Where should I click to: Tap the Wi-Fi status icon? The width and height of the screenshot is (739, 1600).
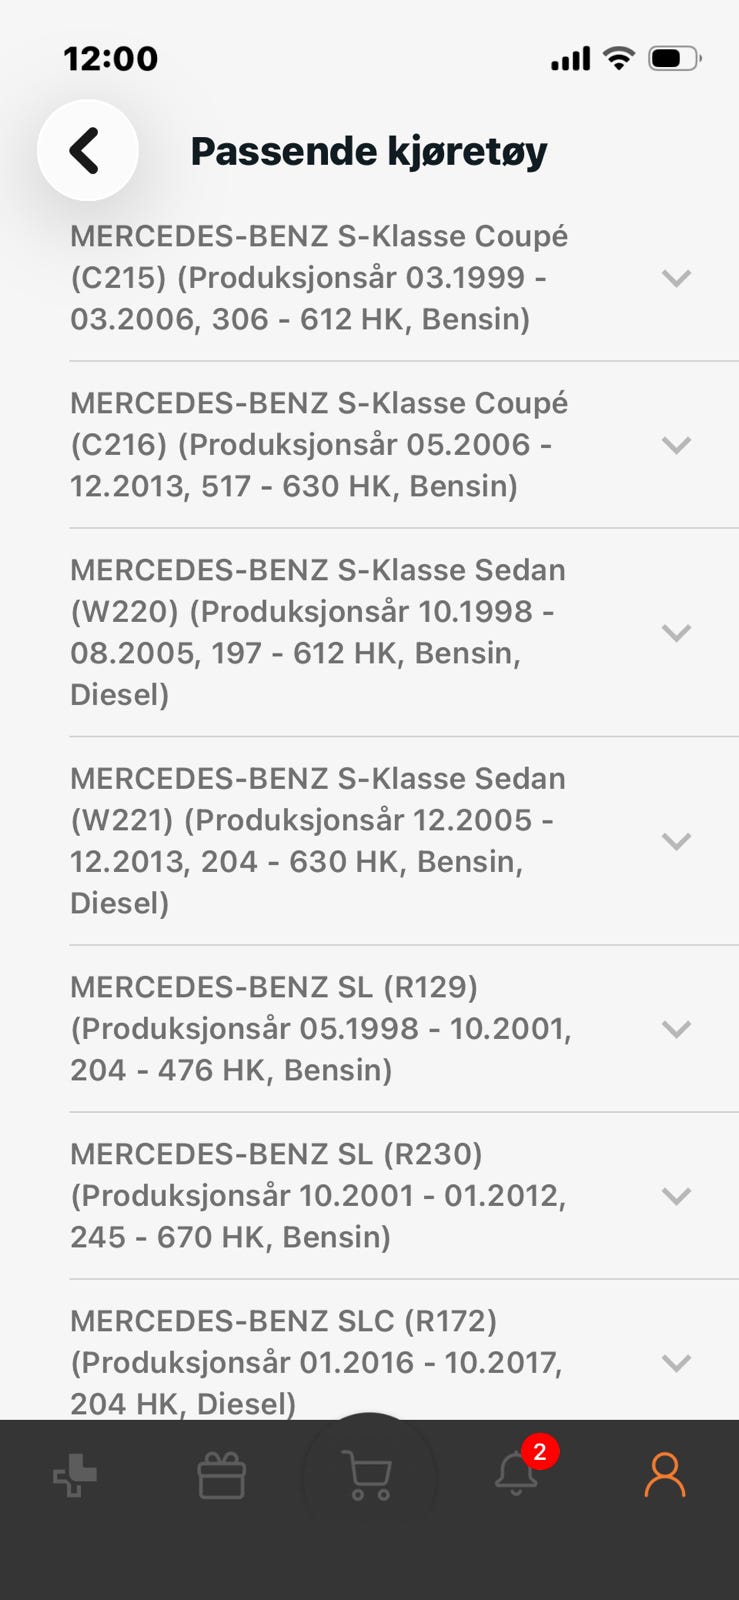tap(620, 58)
